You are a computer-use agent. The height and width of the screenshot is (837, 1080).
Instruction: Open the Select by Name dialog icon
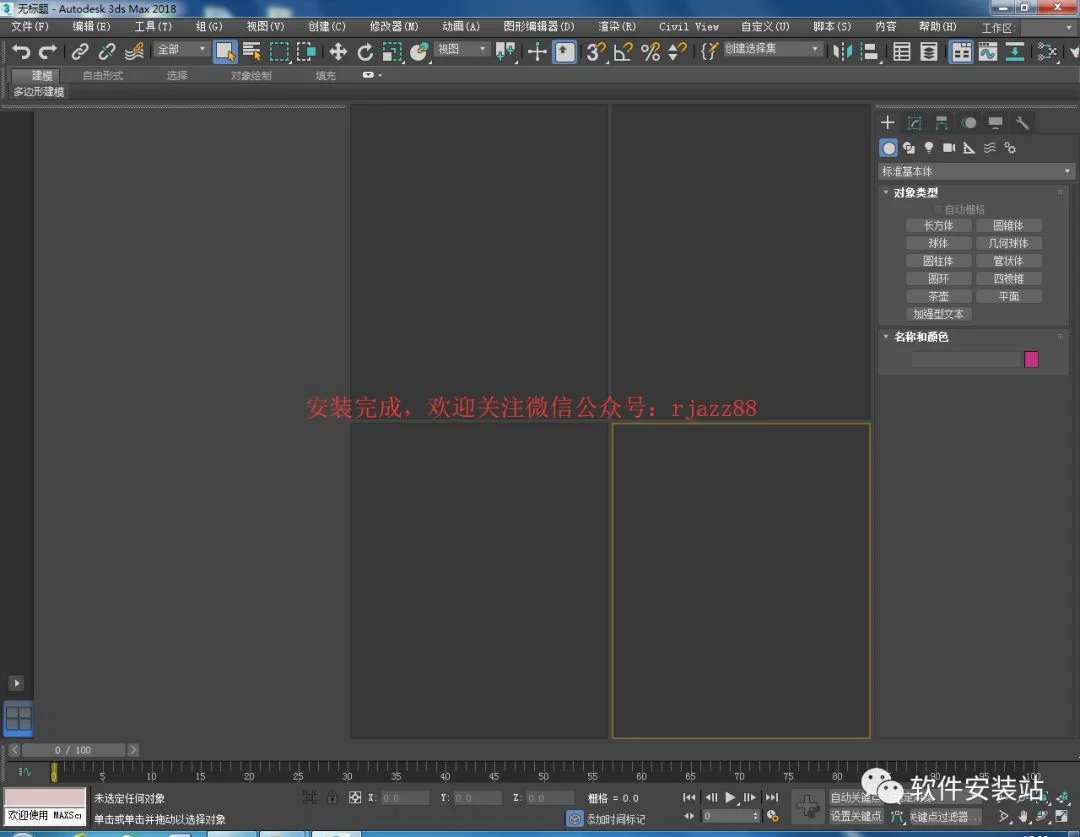(252, 52)
